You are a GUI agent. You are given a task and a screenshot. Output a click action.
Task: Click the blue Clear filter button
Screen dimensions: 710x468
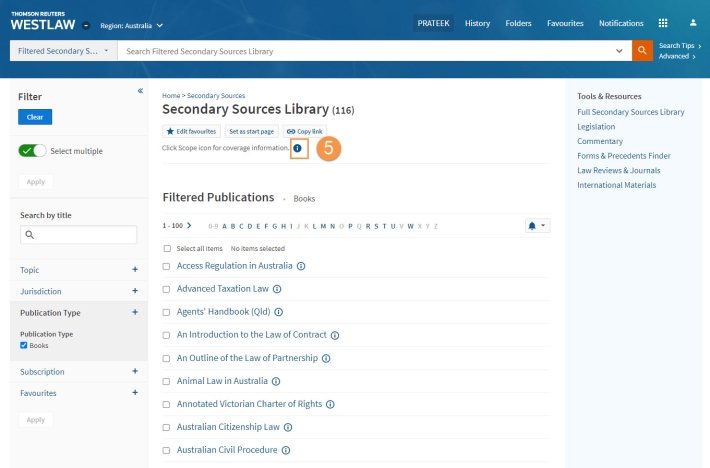pyautogui.click(x=35, y=117)
